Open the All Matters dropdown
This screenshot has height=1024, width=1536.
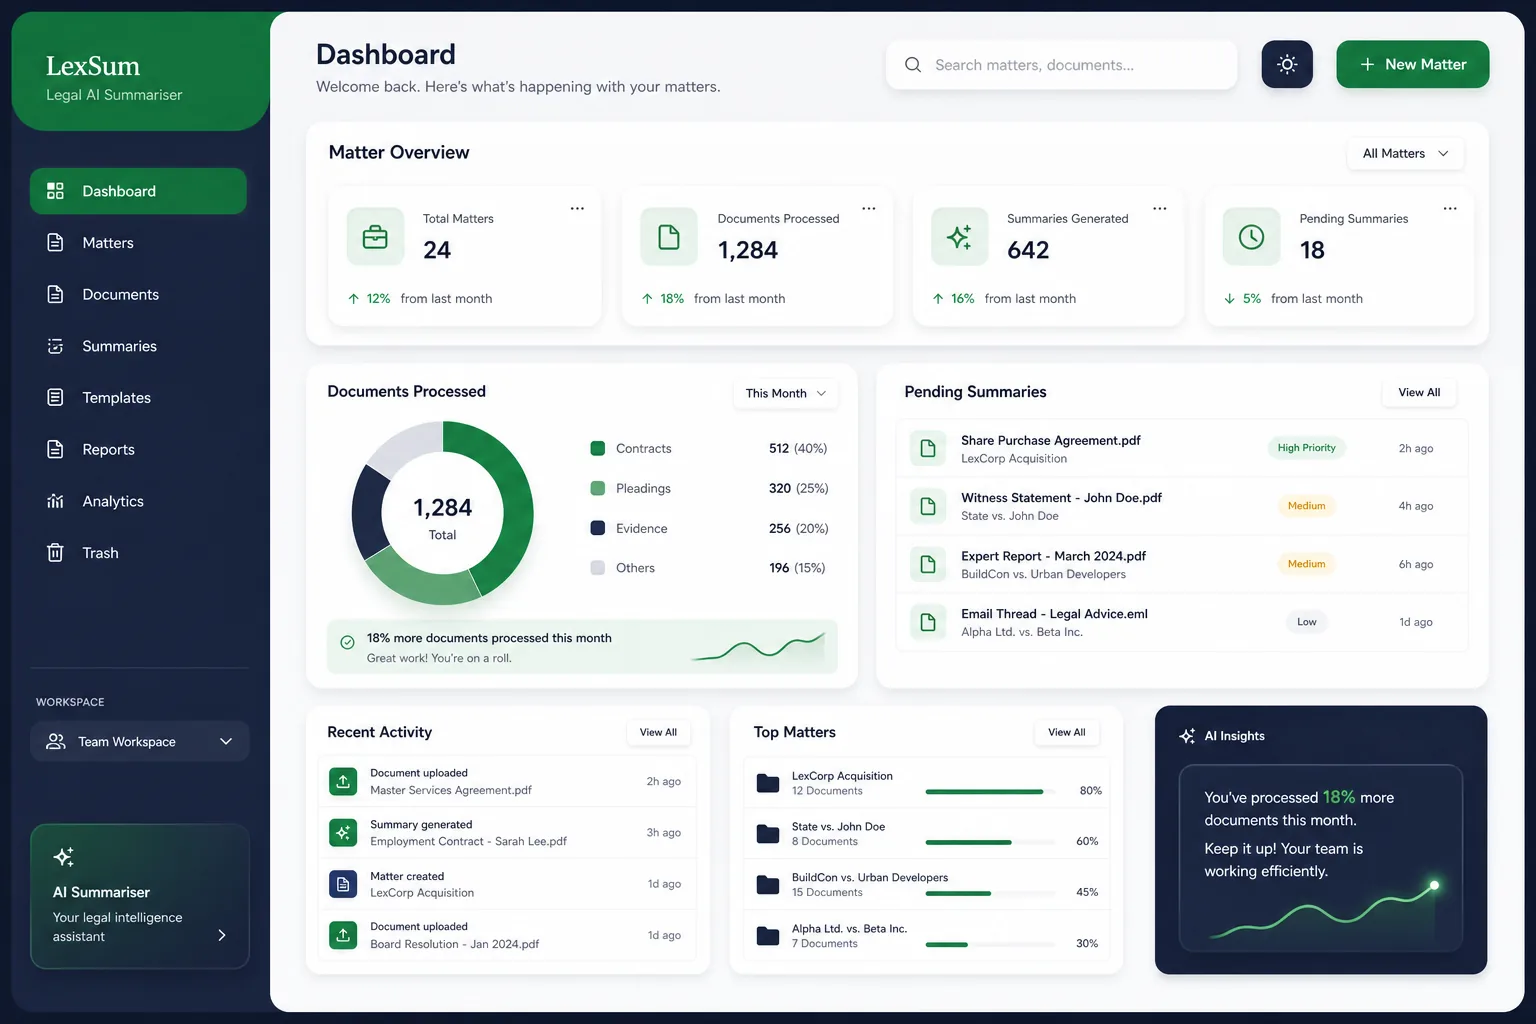(x=1405, y=153)
